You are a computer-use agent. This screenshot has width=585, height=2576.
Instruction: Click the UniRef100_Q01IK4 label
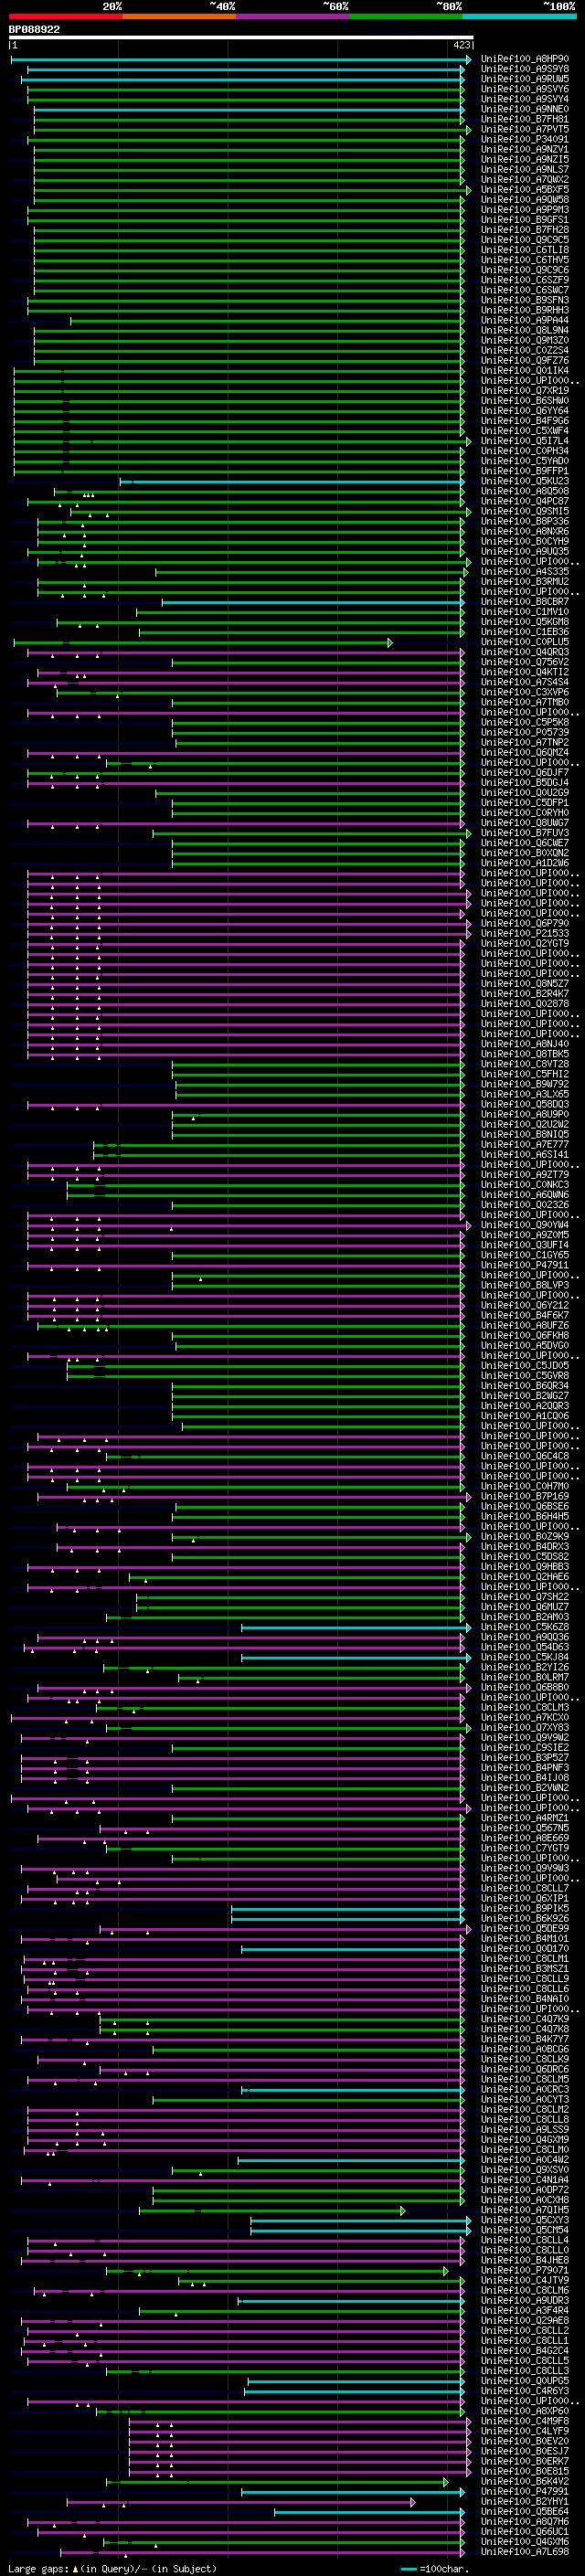click(x=524, y=370)
